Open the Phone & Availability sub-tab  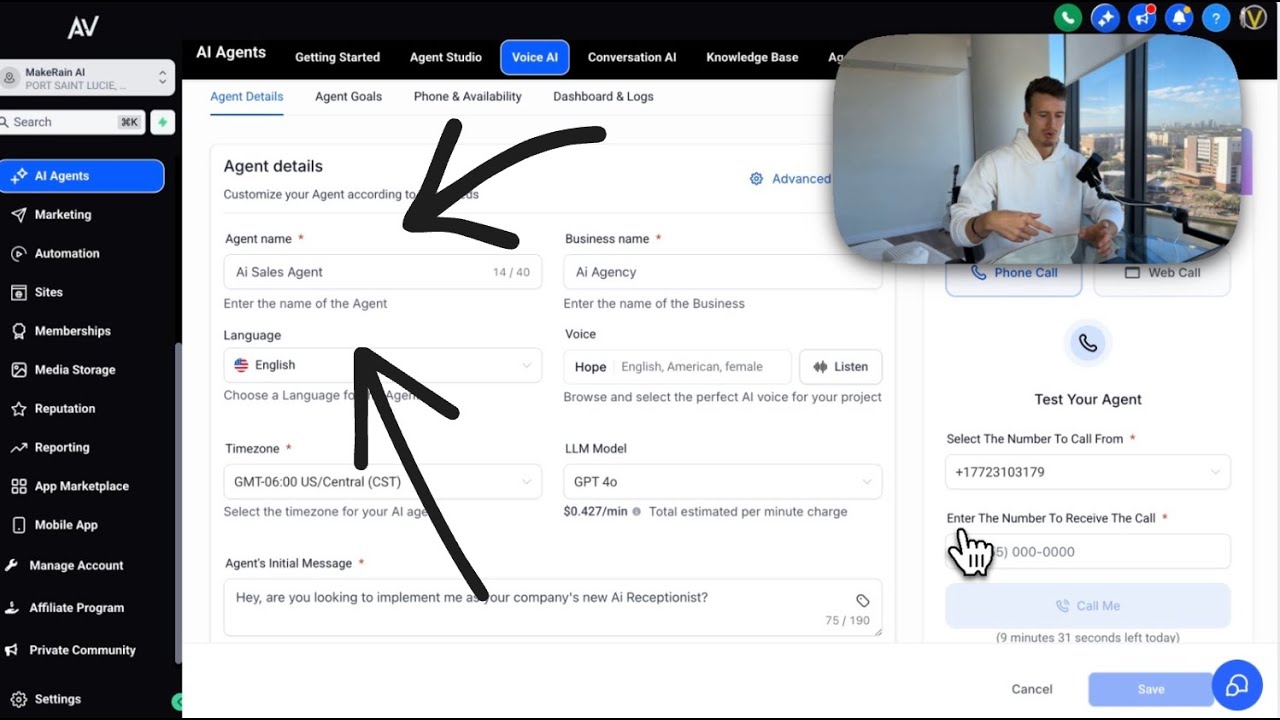(468, 97)
